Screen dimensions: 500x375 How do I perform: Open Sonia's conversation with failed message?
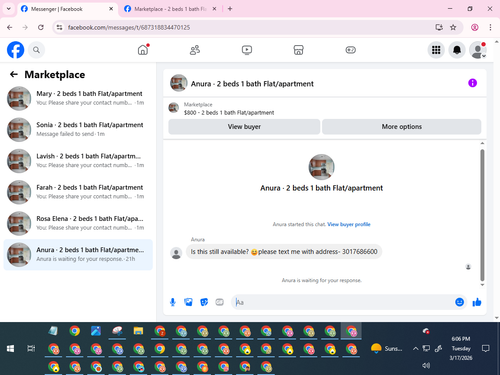pos(78,129)
